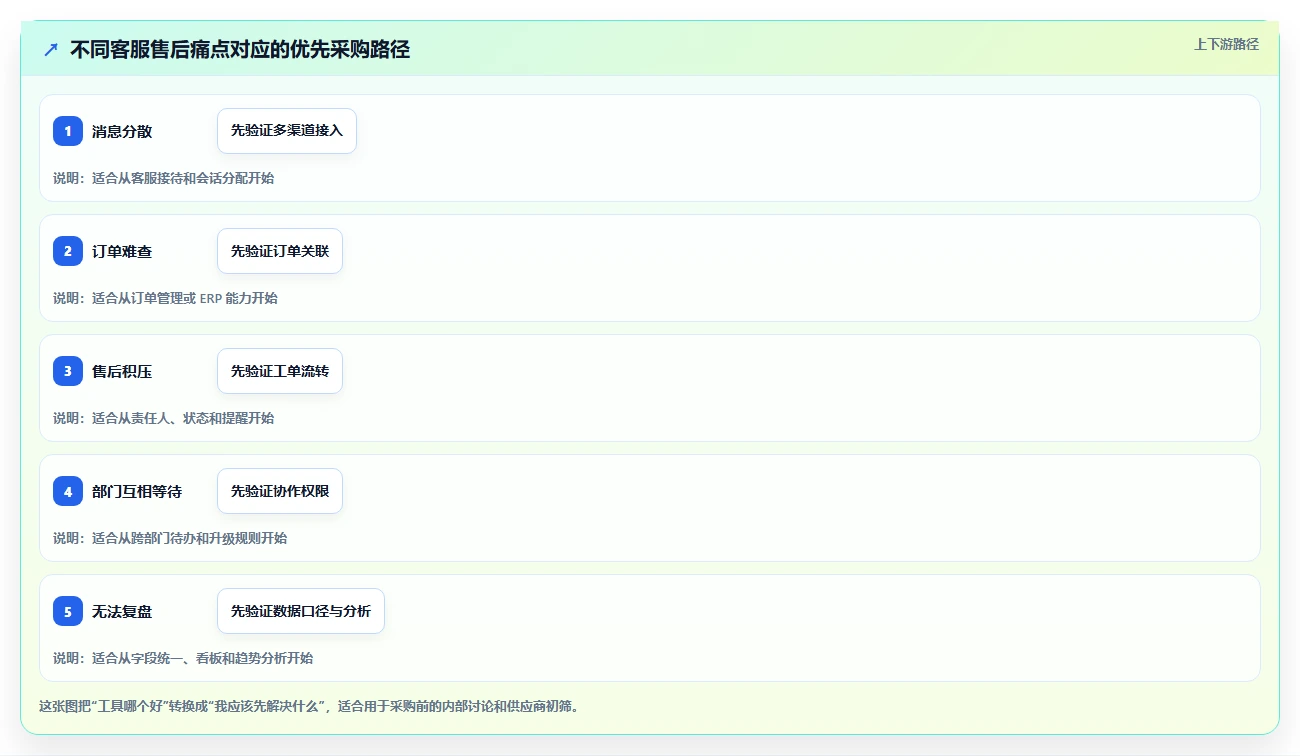Click the number 3 badge for 售后积压

click(68, 371)
